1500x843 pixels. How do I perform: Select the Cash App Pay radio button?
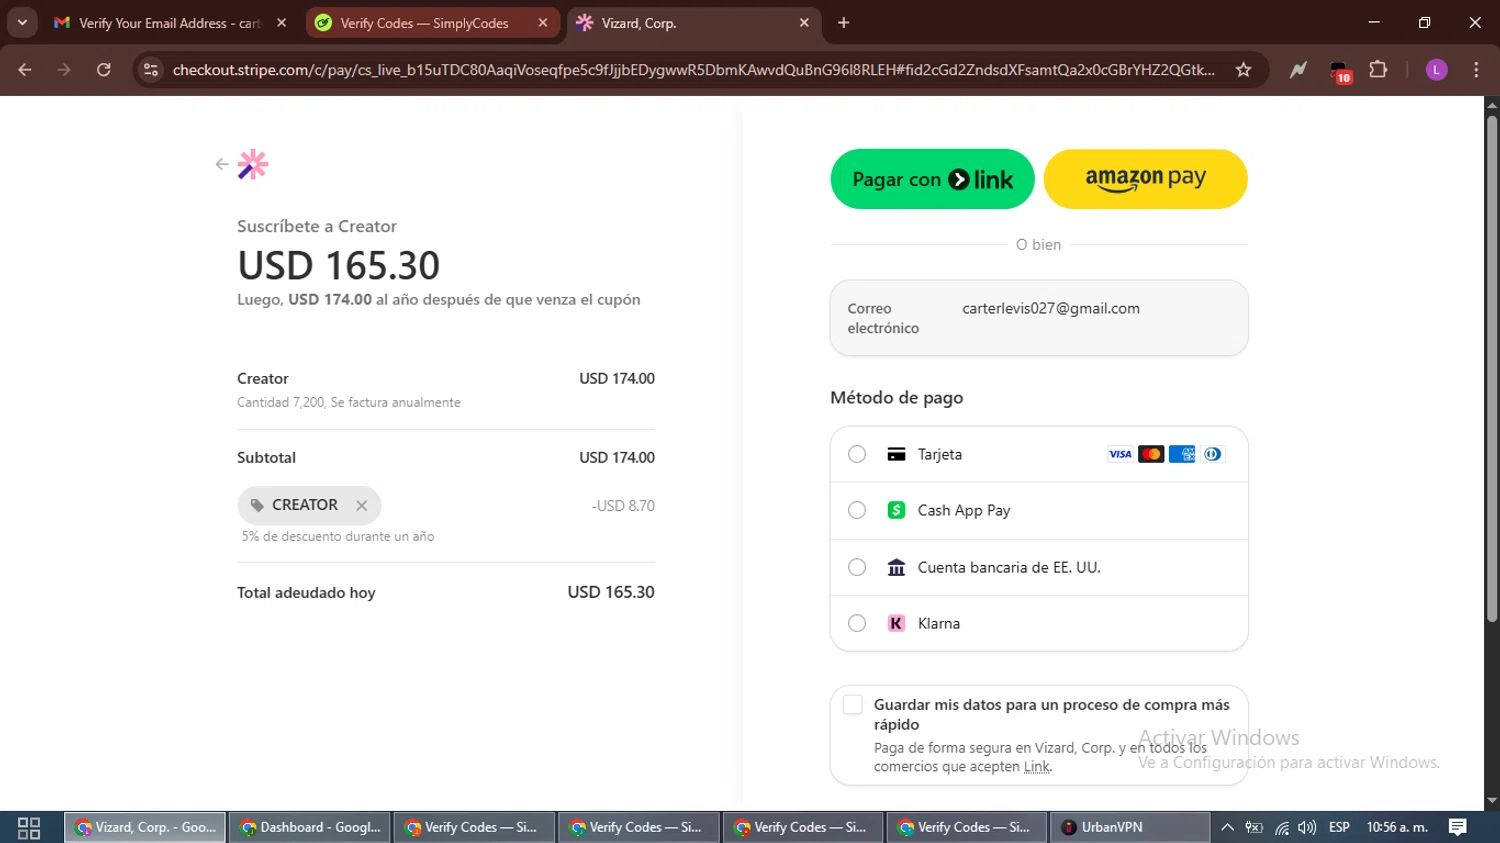click(857, 510)
